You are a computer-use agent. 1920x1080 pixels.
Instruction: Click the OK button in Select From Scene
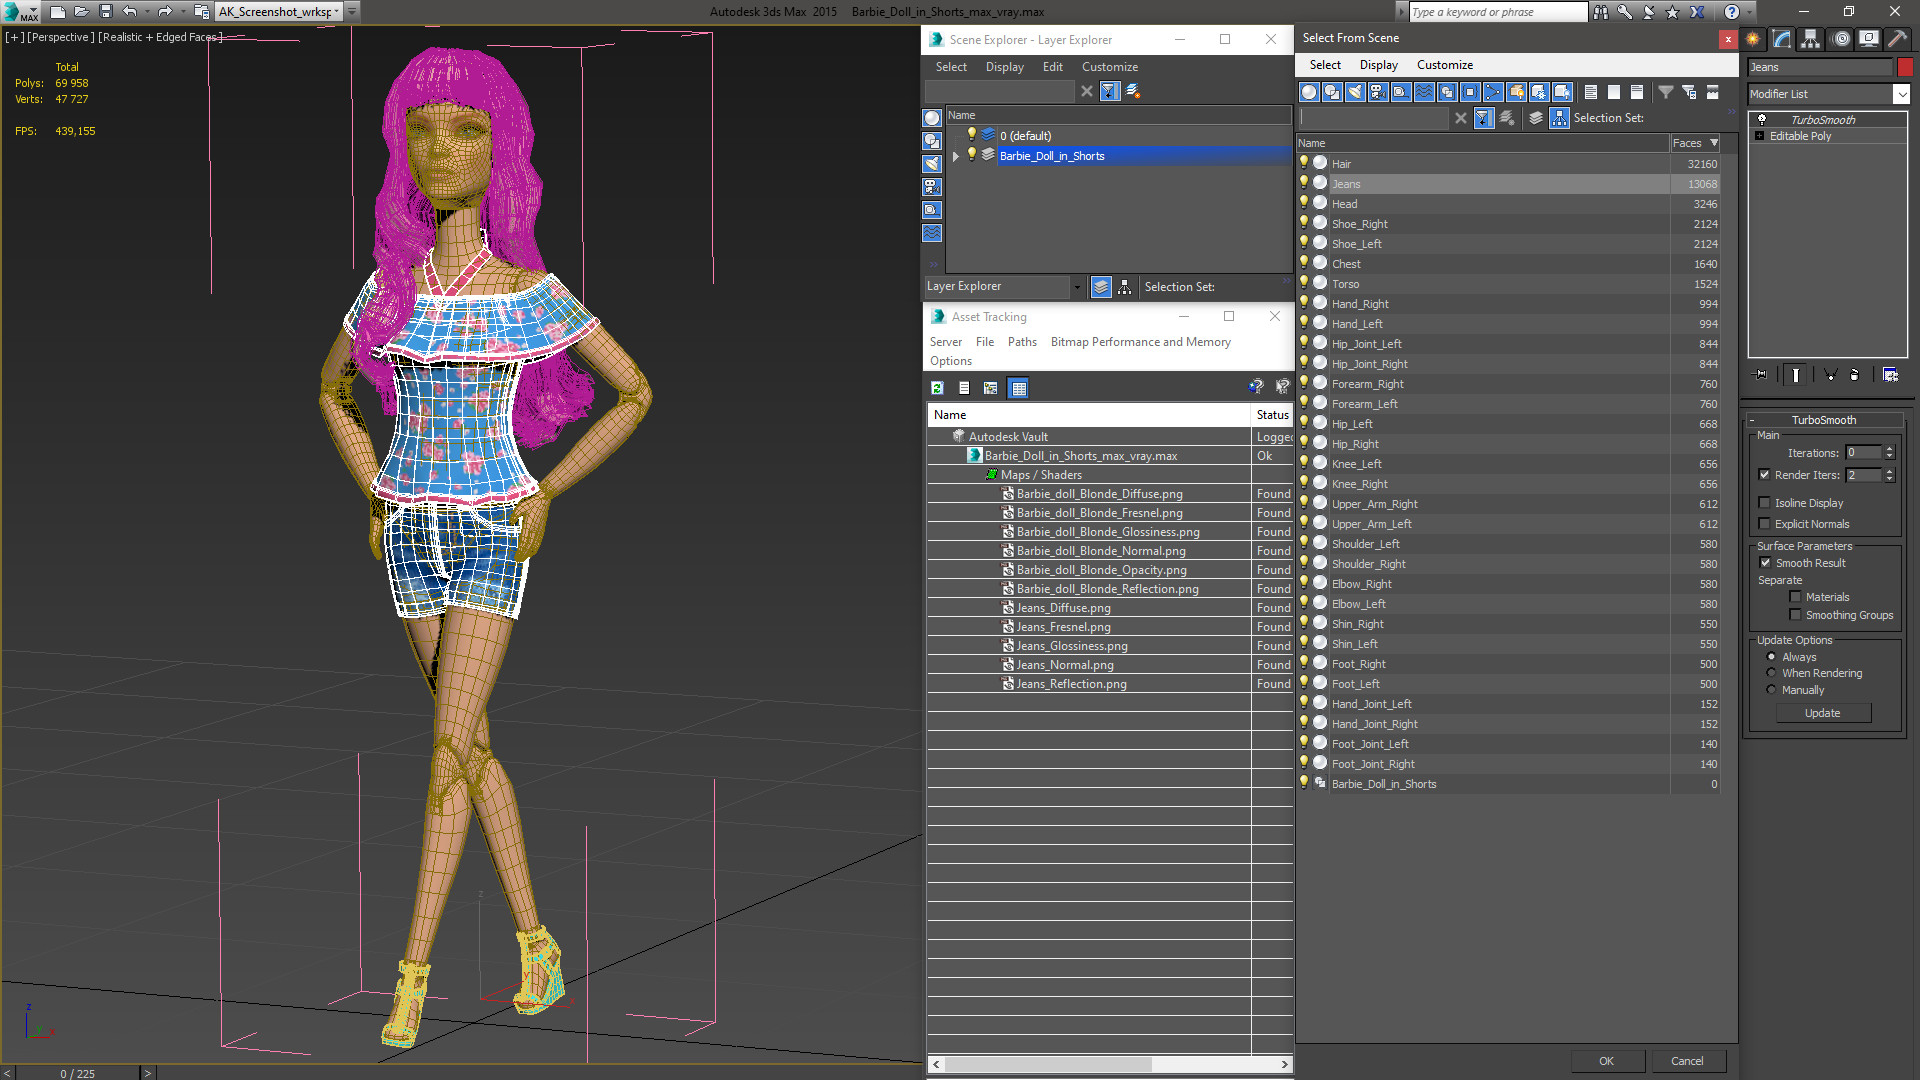(1606, 1061)
